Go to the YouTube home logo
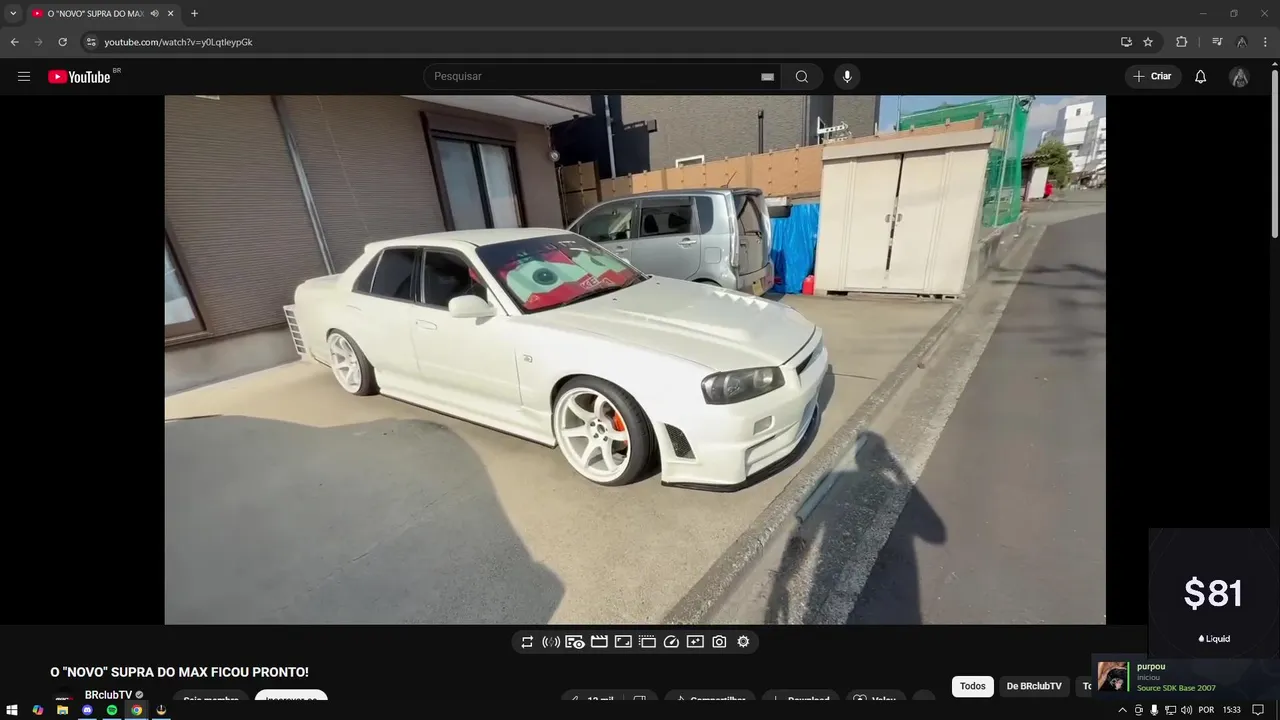This screenshot has height=720, width=1280. pos(80,76)
